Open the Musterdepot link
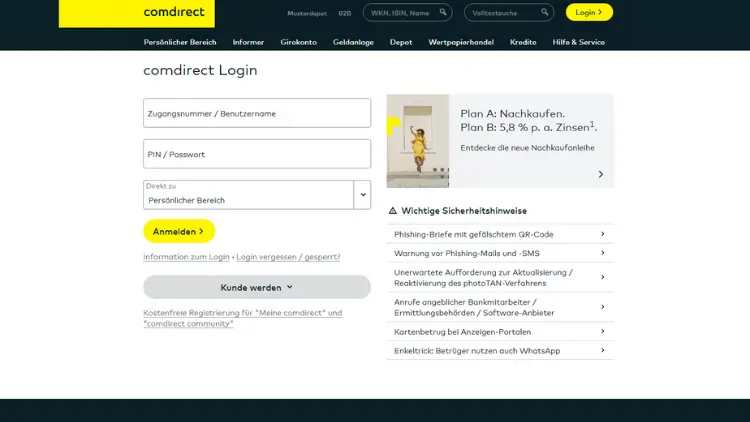This screenshot has height=422, width=750. [307, 13]
